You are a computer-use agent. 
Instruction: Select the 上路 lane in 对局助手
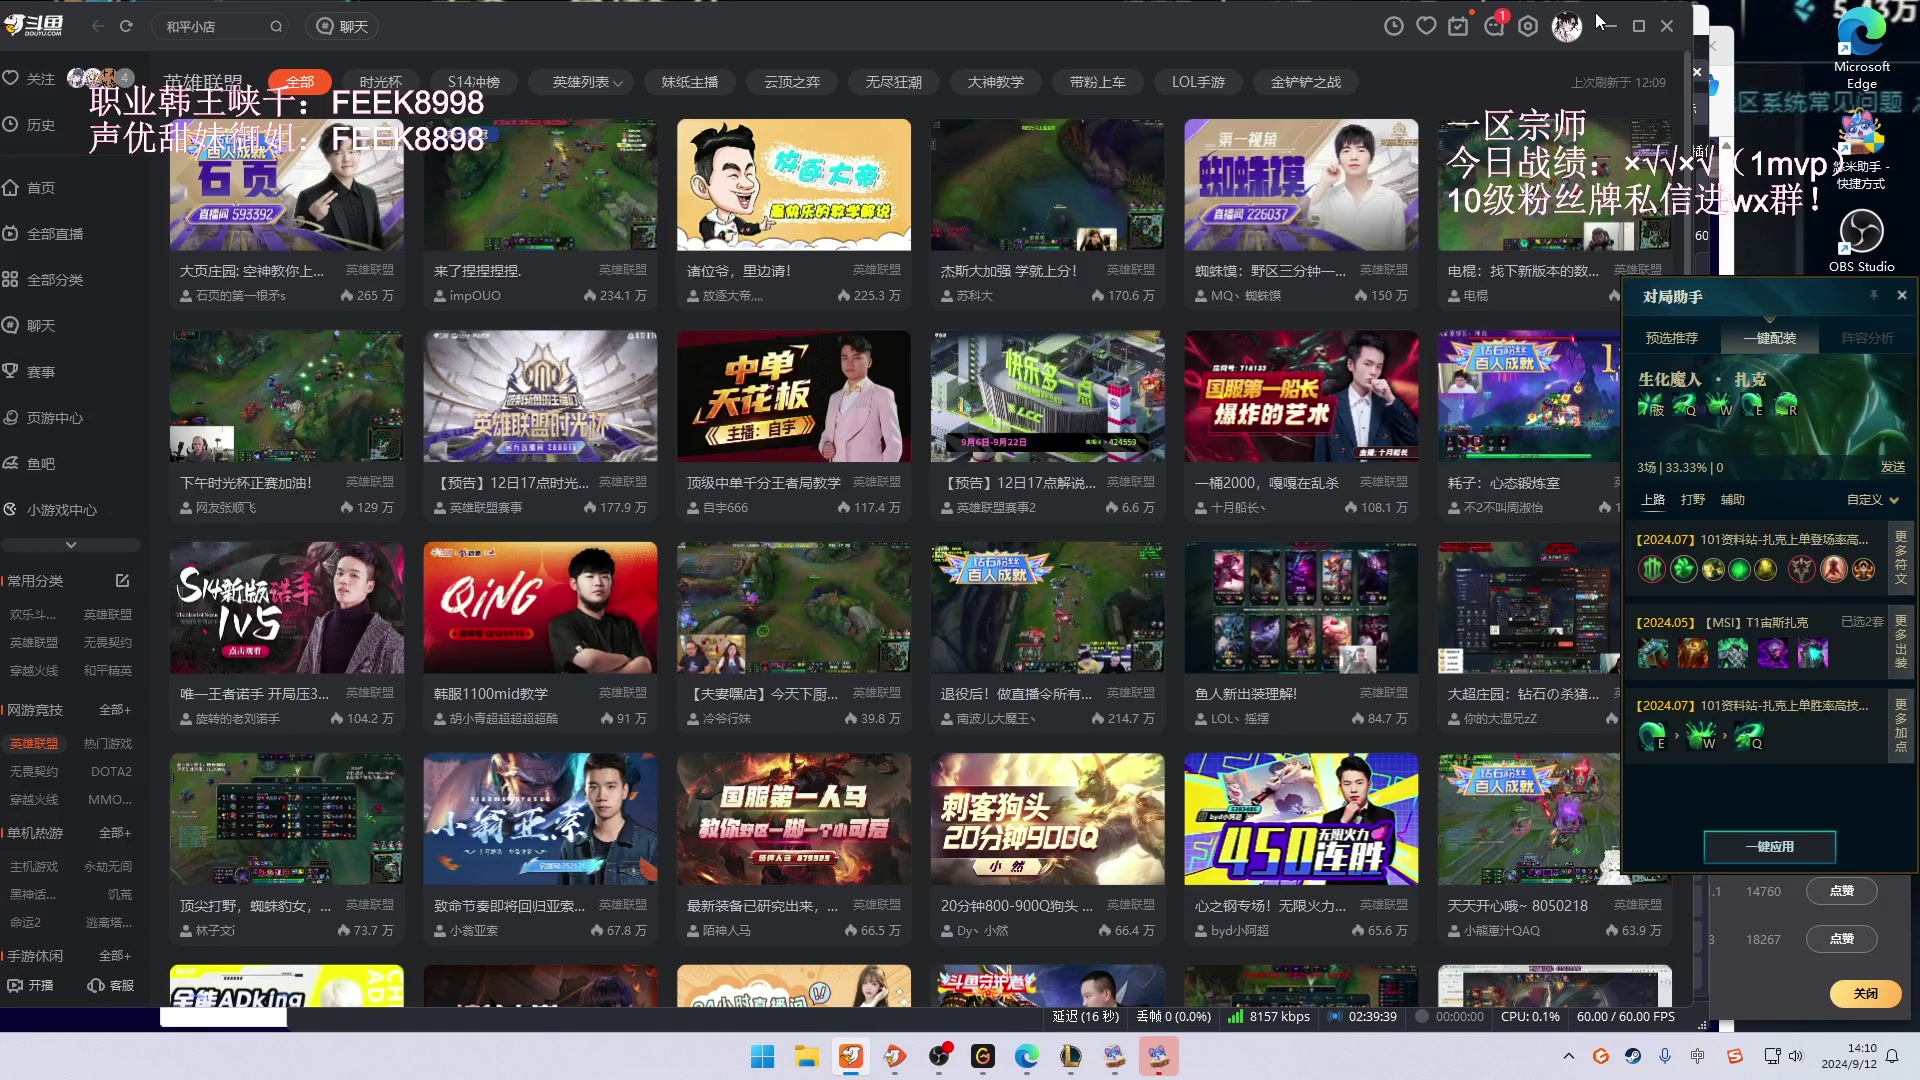pos(1653,499)
